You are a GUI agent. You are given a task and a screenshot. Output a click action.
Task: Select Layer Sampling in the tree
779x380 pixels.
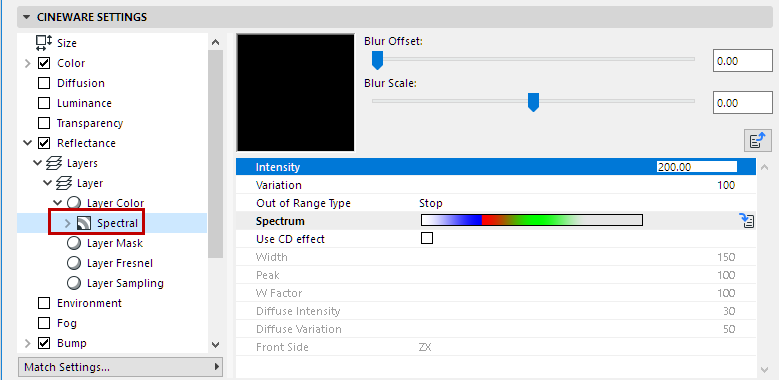point(125,283)
